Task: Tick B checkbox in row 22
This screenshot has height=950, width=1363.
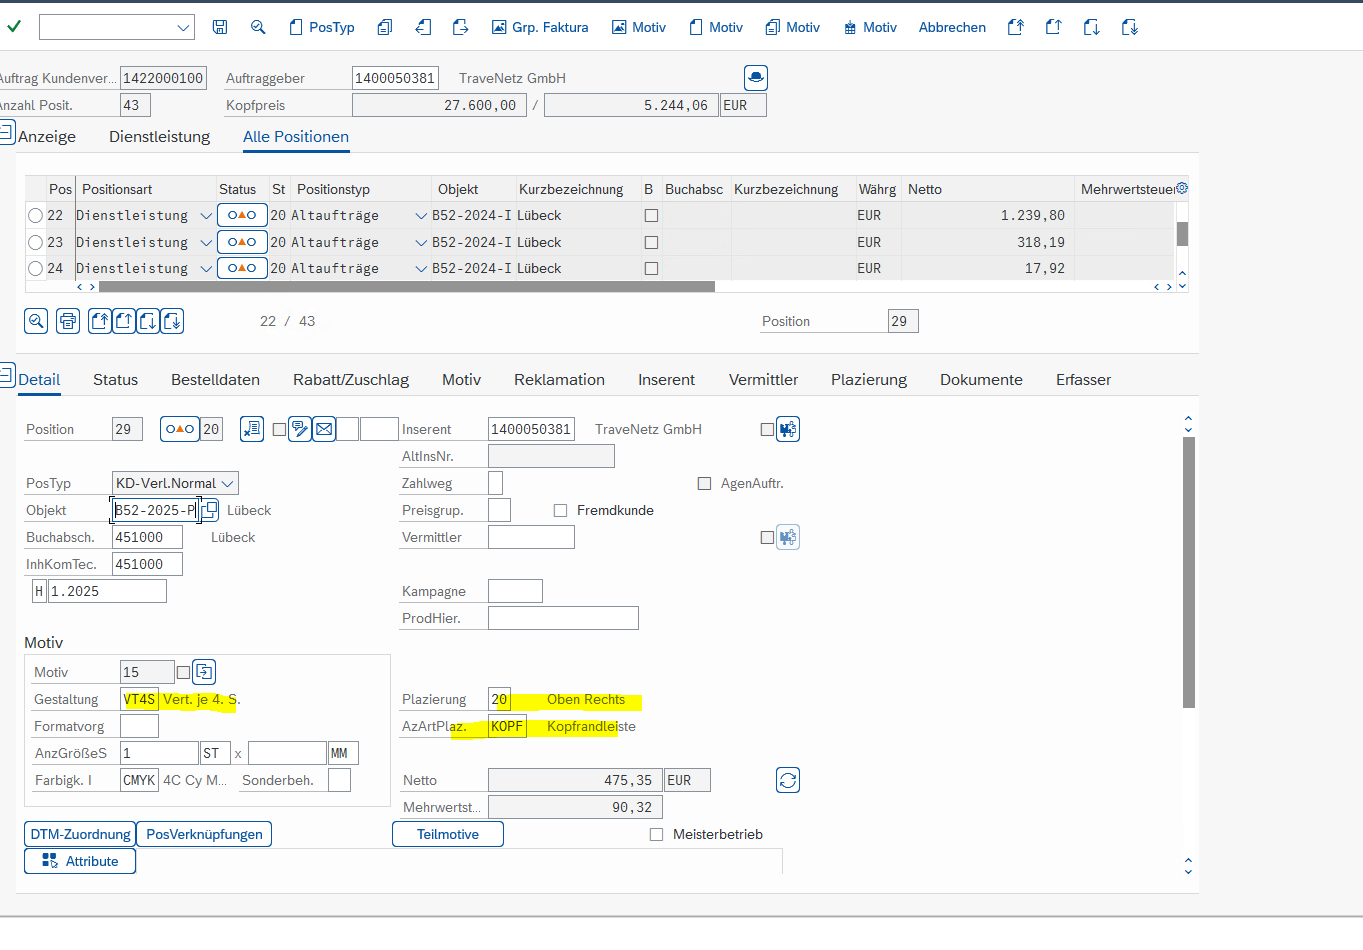Action: coord(651,215)
